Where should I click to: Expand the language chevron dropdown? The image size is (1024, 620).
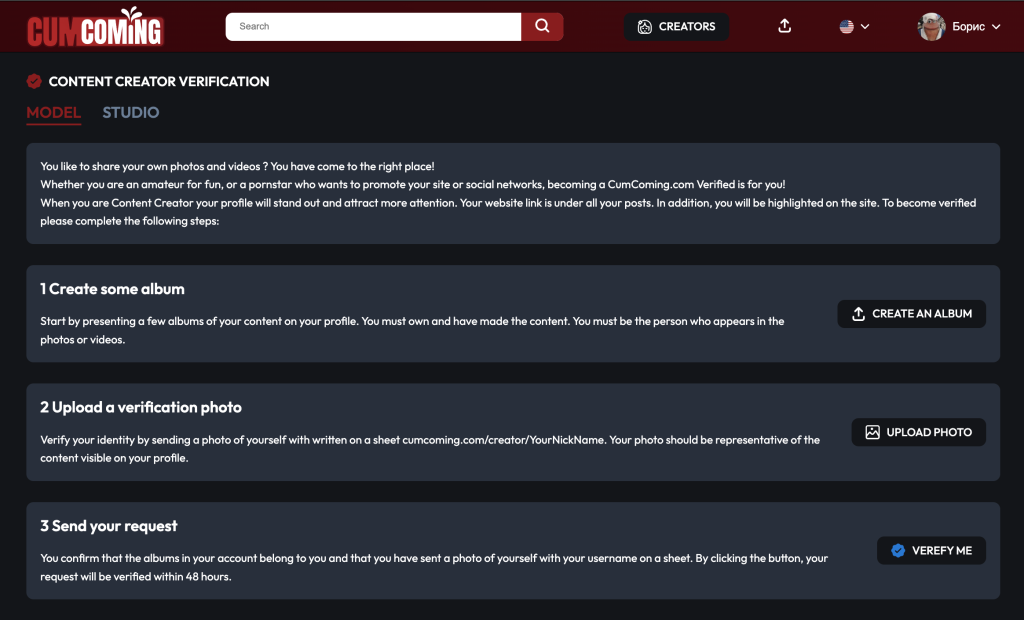865,27
